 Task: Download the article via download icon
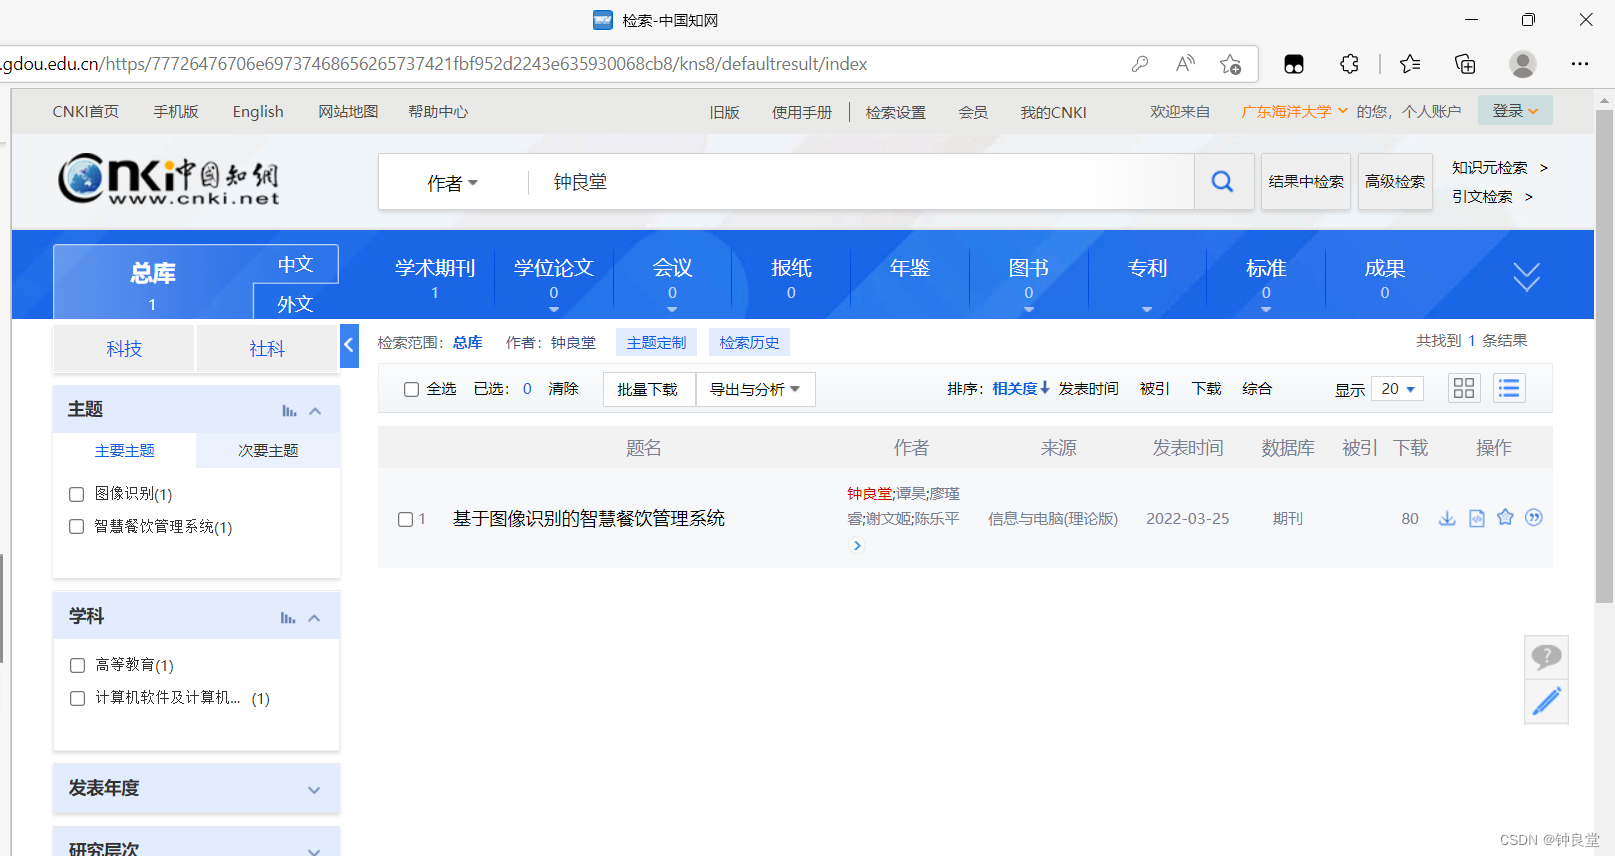[x=1447, y=518]
